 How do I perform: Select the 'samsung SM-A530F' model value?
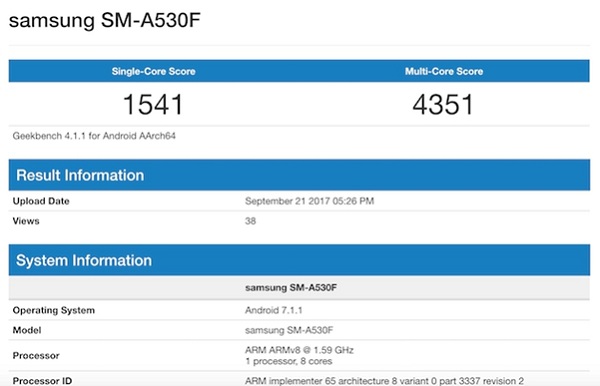pos(289,330)
